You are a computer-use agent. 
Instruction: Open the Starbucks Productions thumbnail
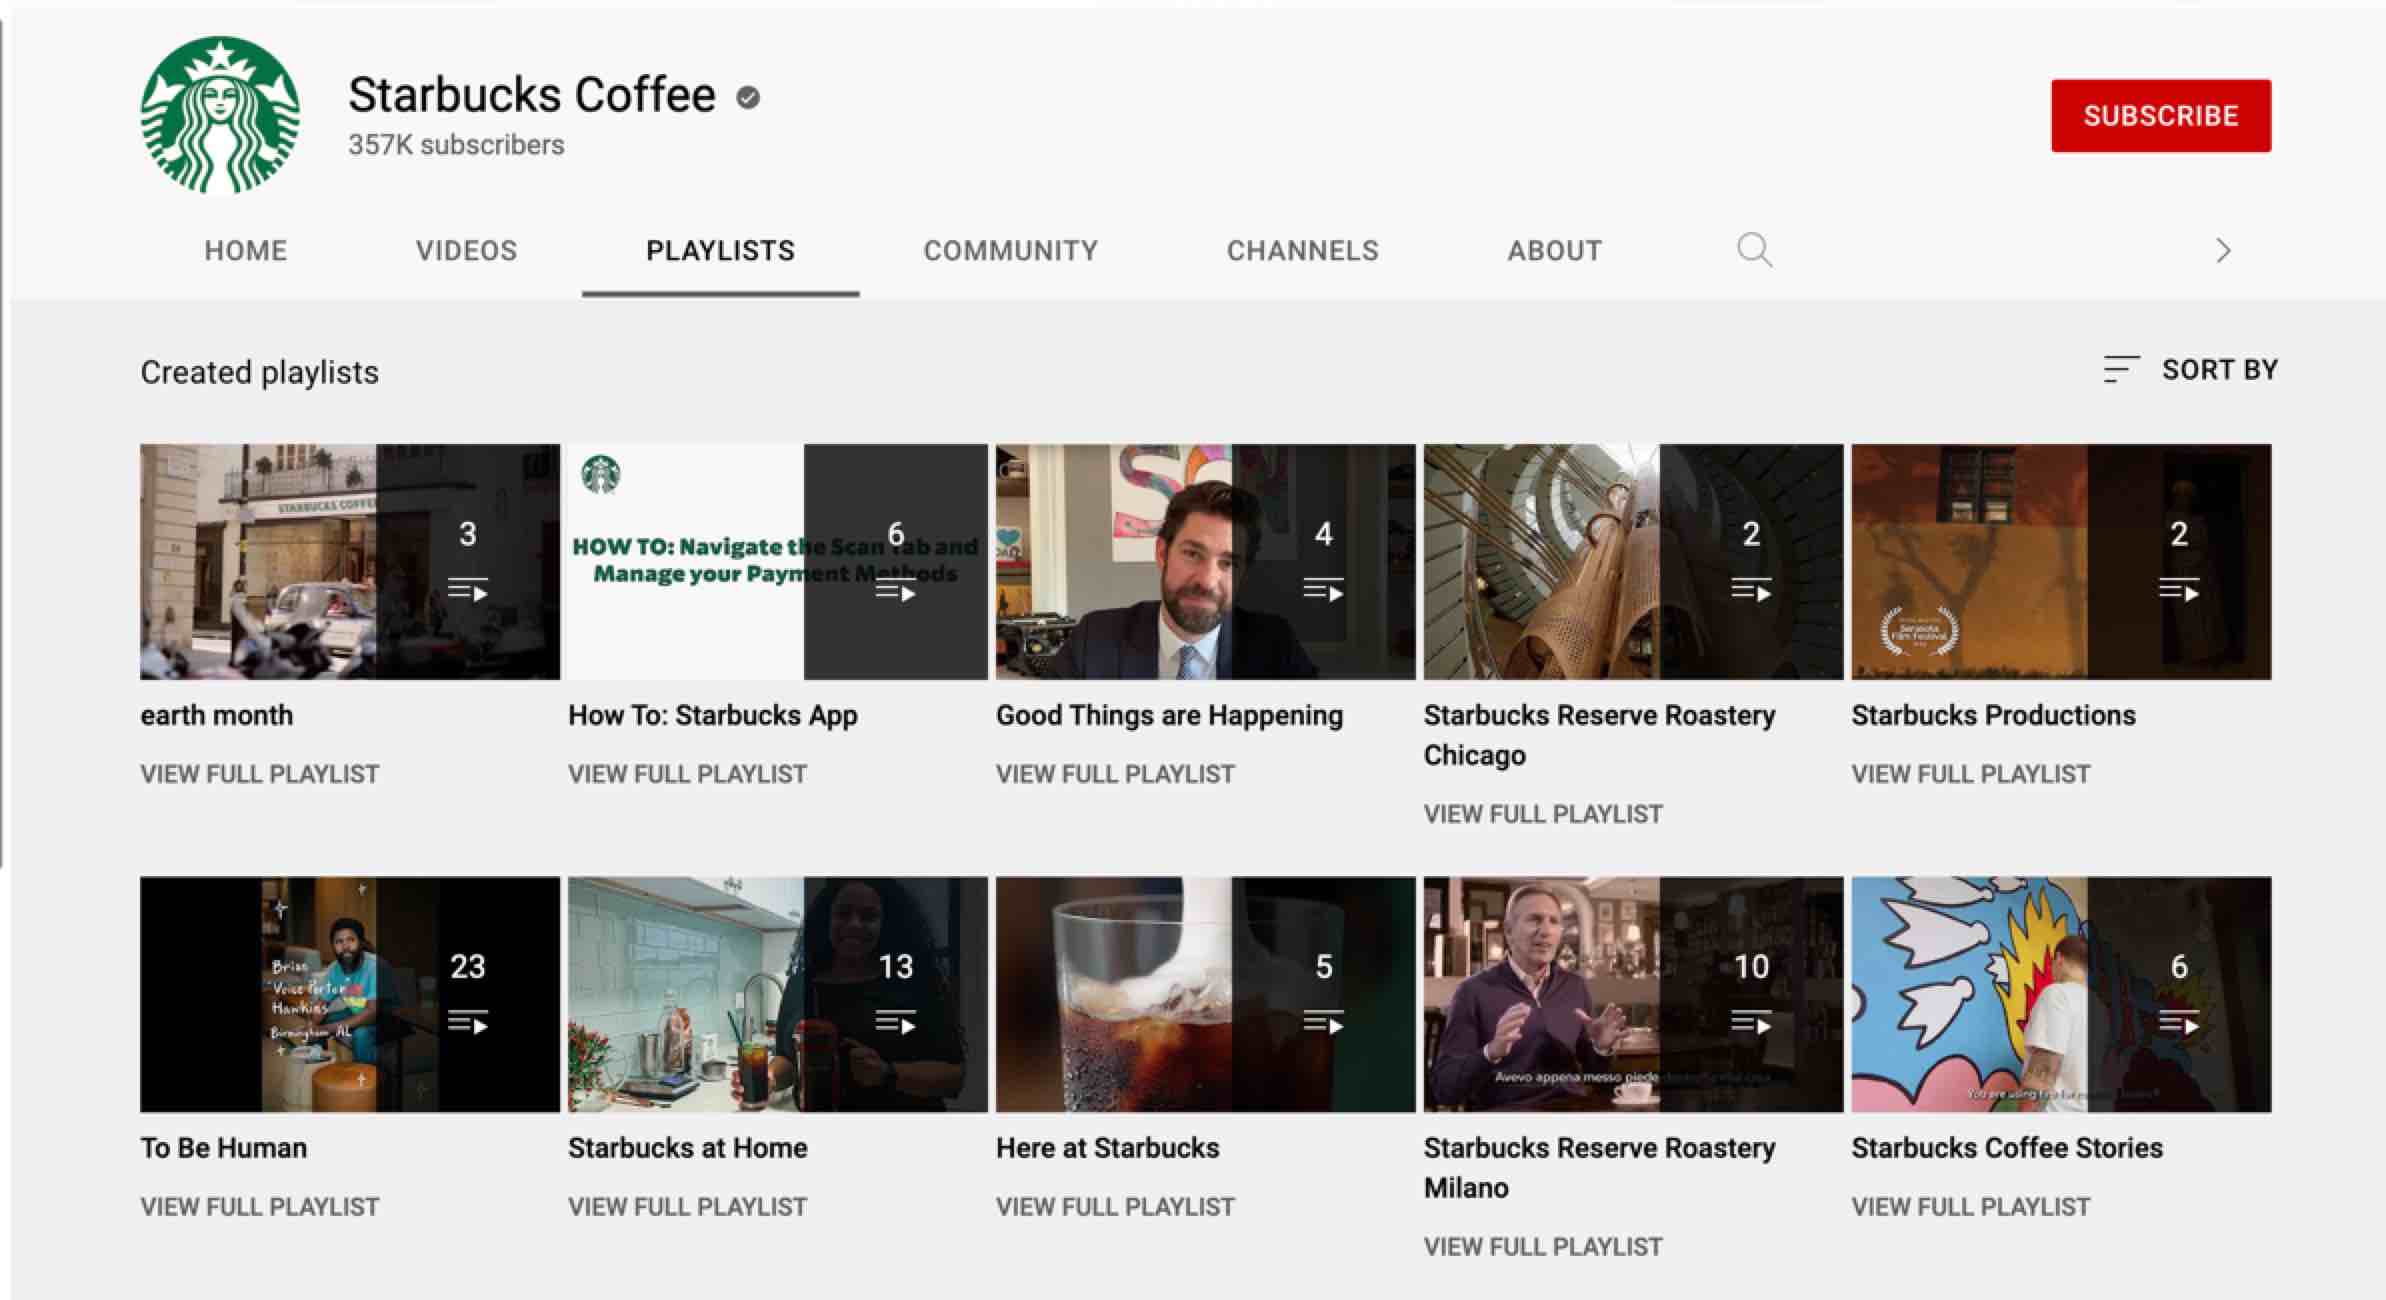[2061, 562]
